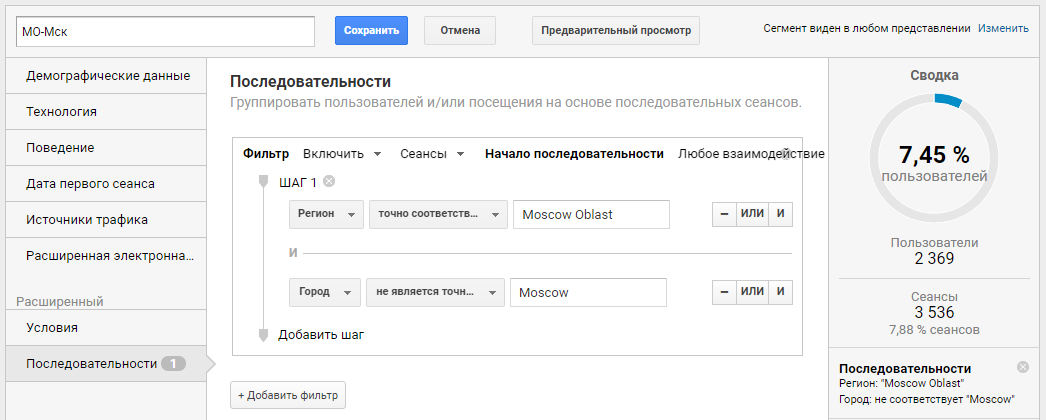Click the Moscow Oblast value field
Viewport: 1046px width, 420px height.
[x=591, y=215]
